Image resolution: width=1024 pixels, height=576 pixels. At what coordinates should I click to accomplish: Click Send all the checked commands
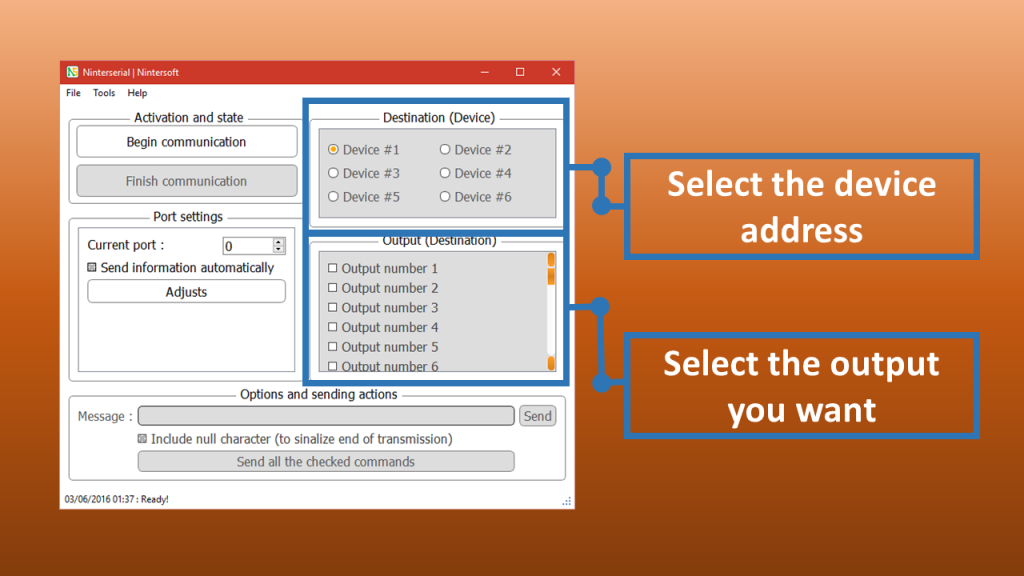[x=325, y=462]
